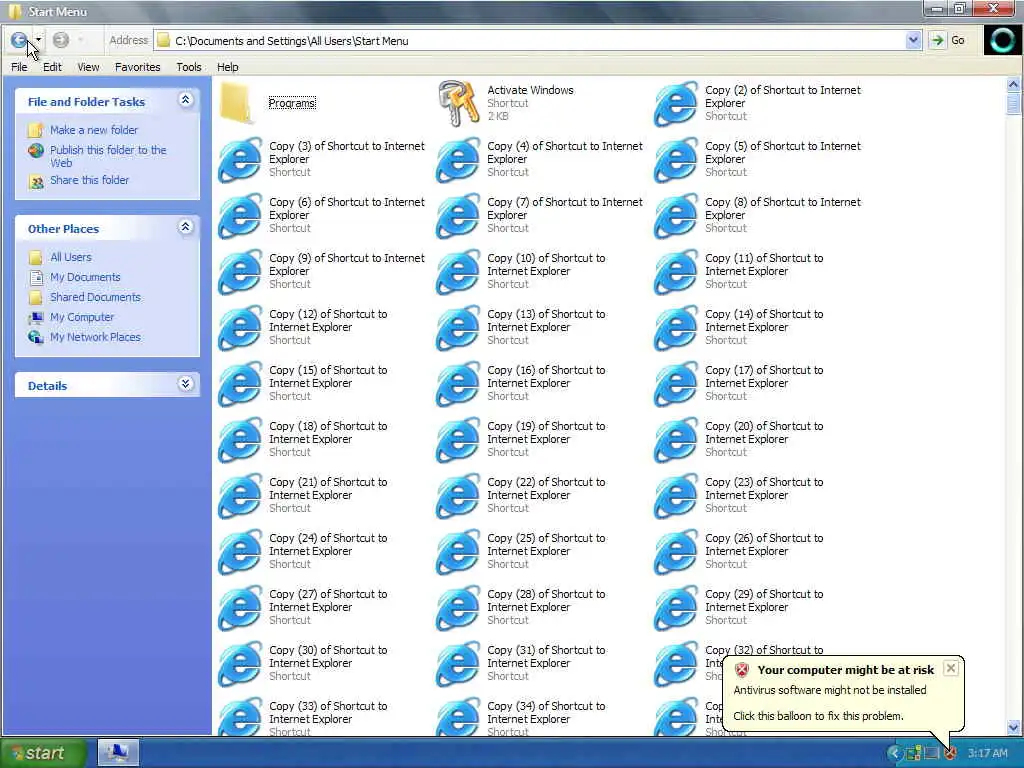Screen dimensions: 1024x768
Task: Click Make a new folder link
Action: coord(94,130)
